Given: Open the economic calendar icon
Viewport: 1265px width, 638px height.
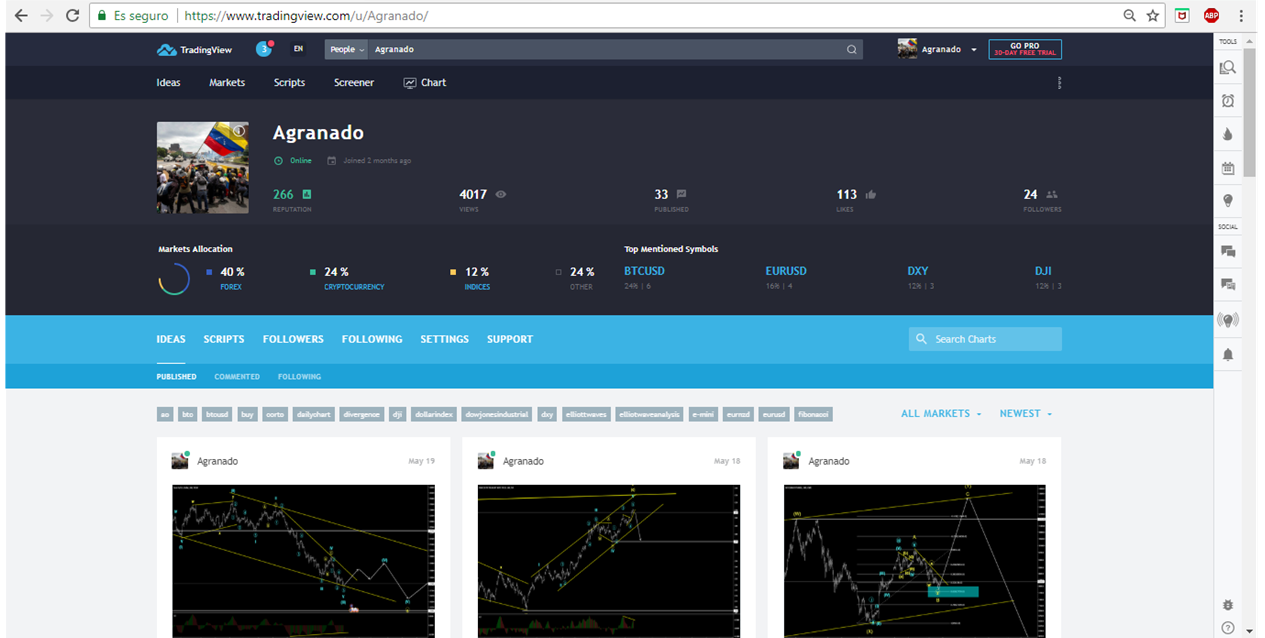Looking at the screenshot, I should click(1228, 167).
